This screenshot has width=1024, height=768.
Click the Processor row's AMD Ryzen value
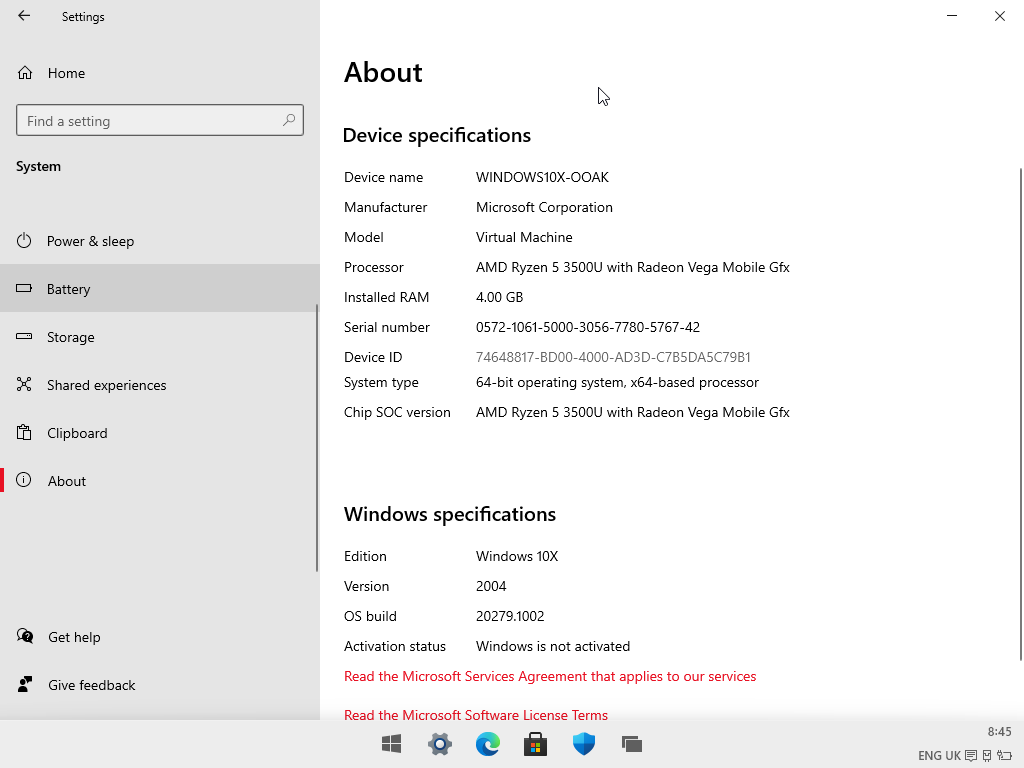632,268
